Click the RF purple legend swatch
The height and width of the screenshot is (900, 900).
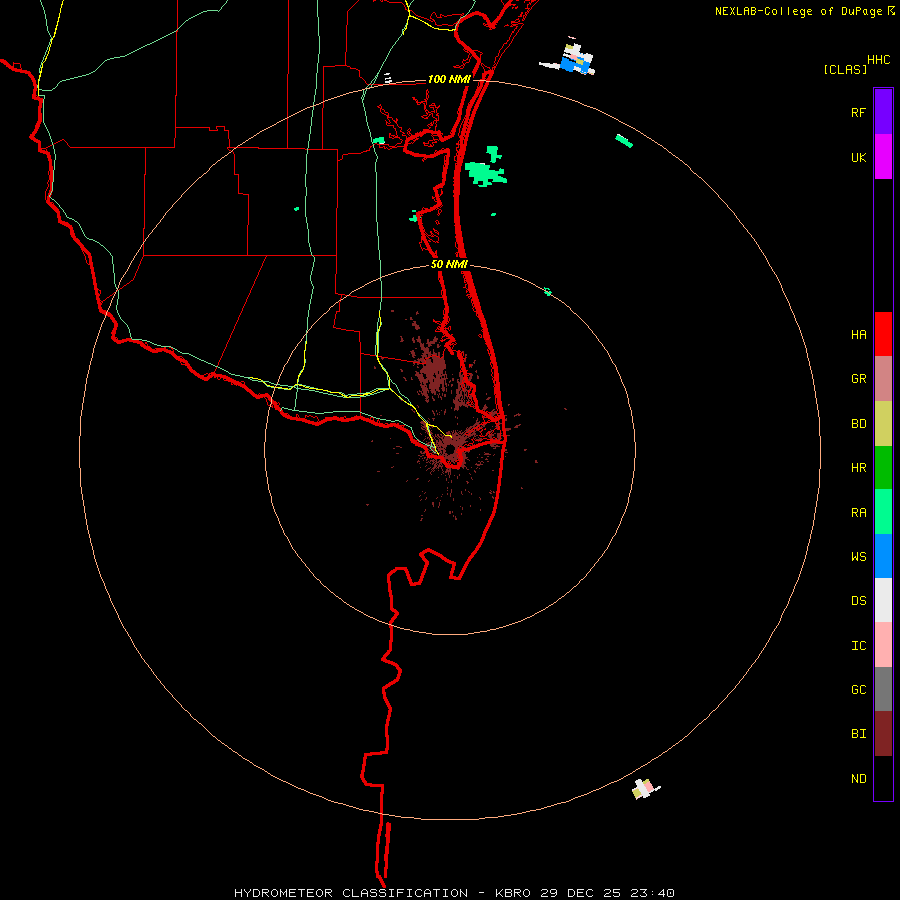tap(883, 112)
